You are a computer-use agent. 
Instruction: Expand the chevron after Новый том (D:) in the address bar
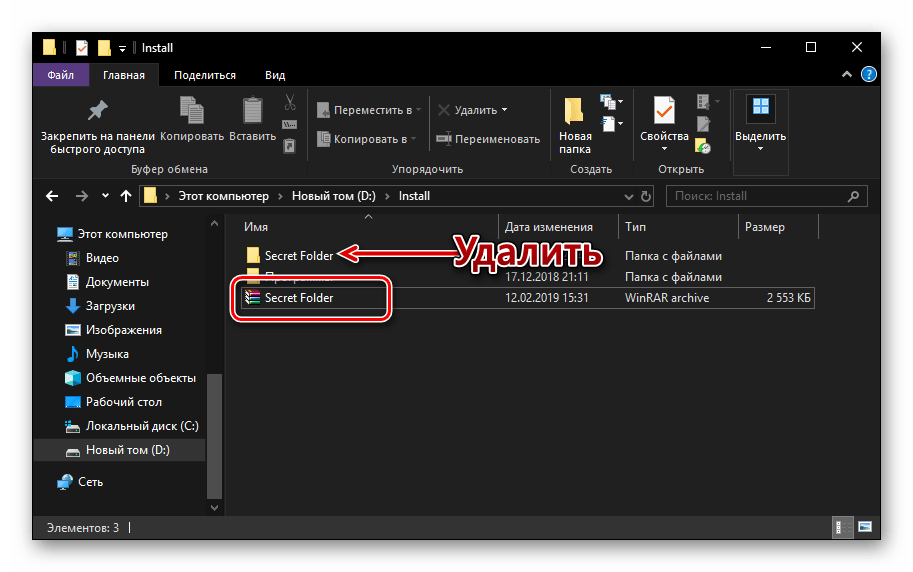click(387, 196)
